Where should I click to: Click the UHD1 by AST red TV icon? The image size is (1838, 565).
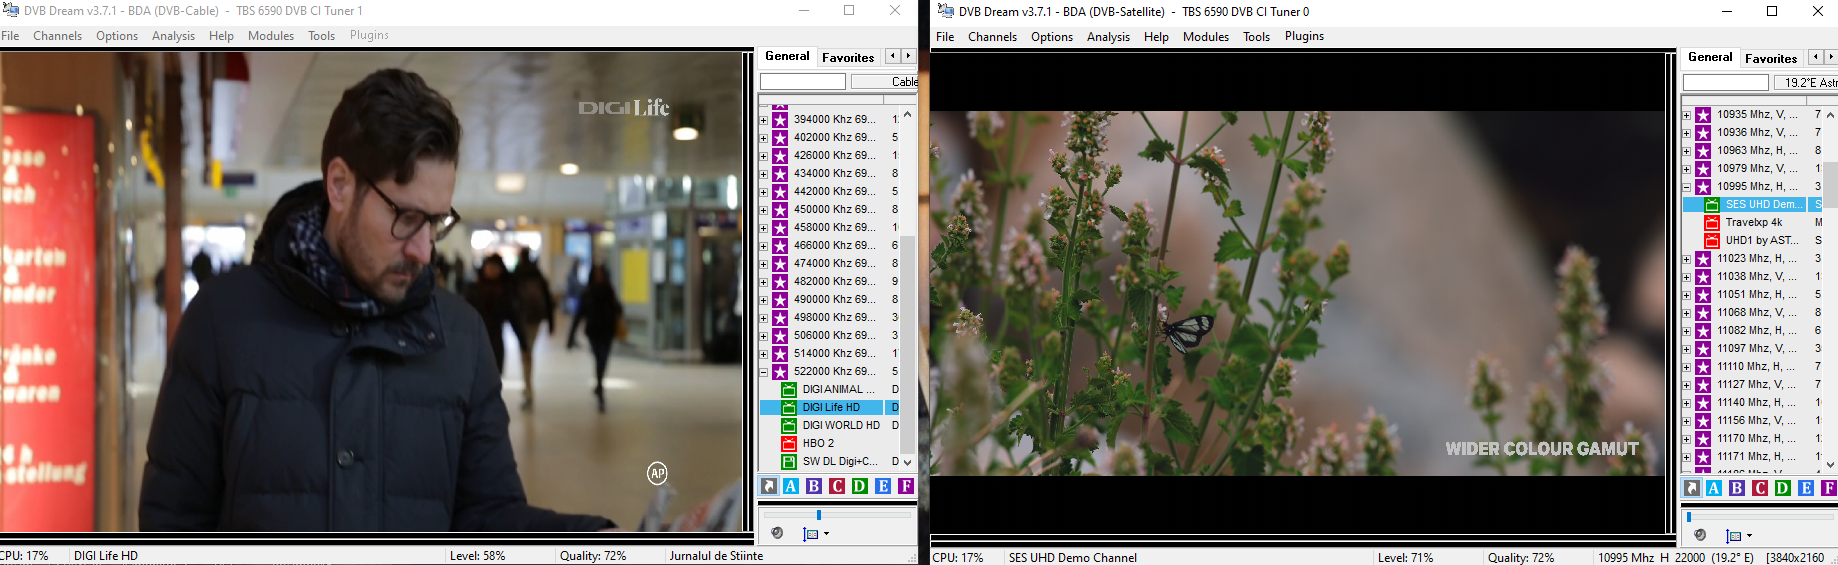click(x=1712, y=240)
